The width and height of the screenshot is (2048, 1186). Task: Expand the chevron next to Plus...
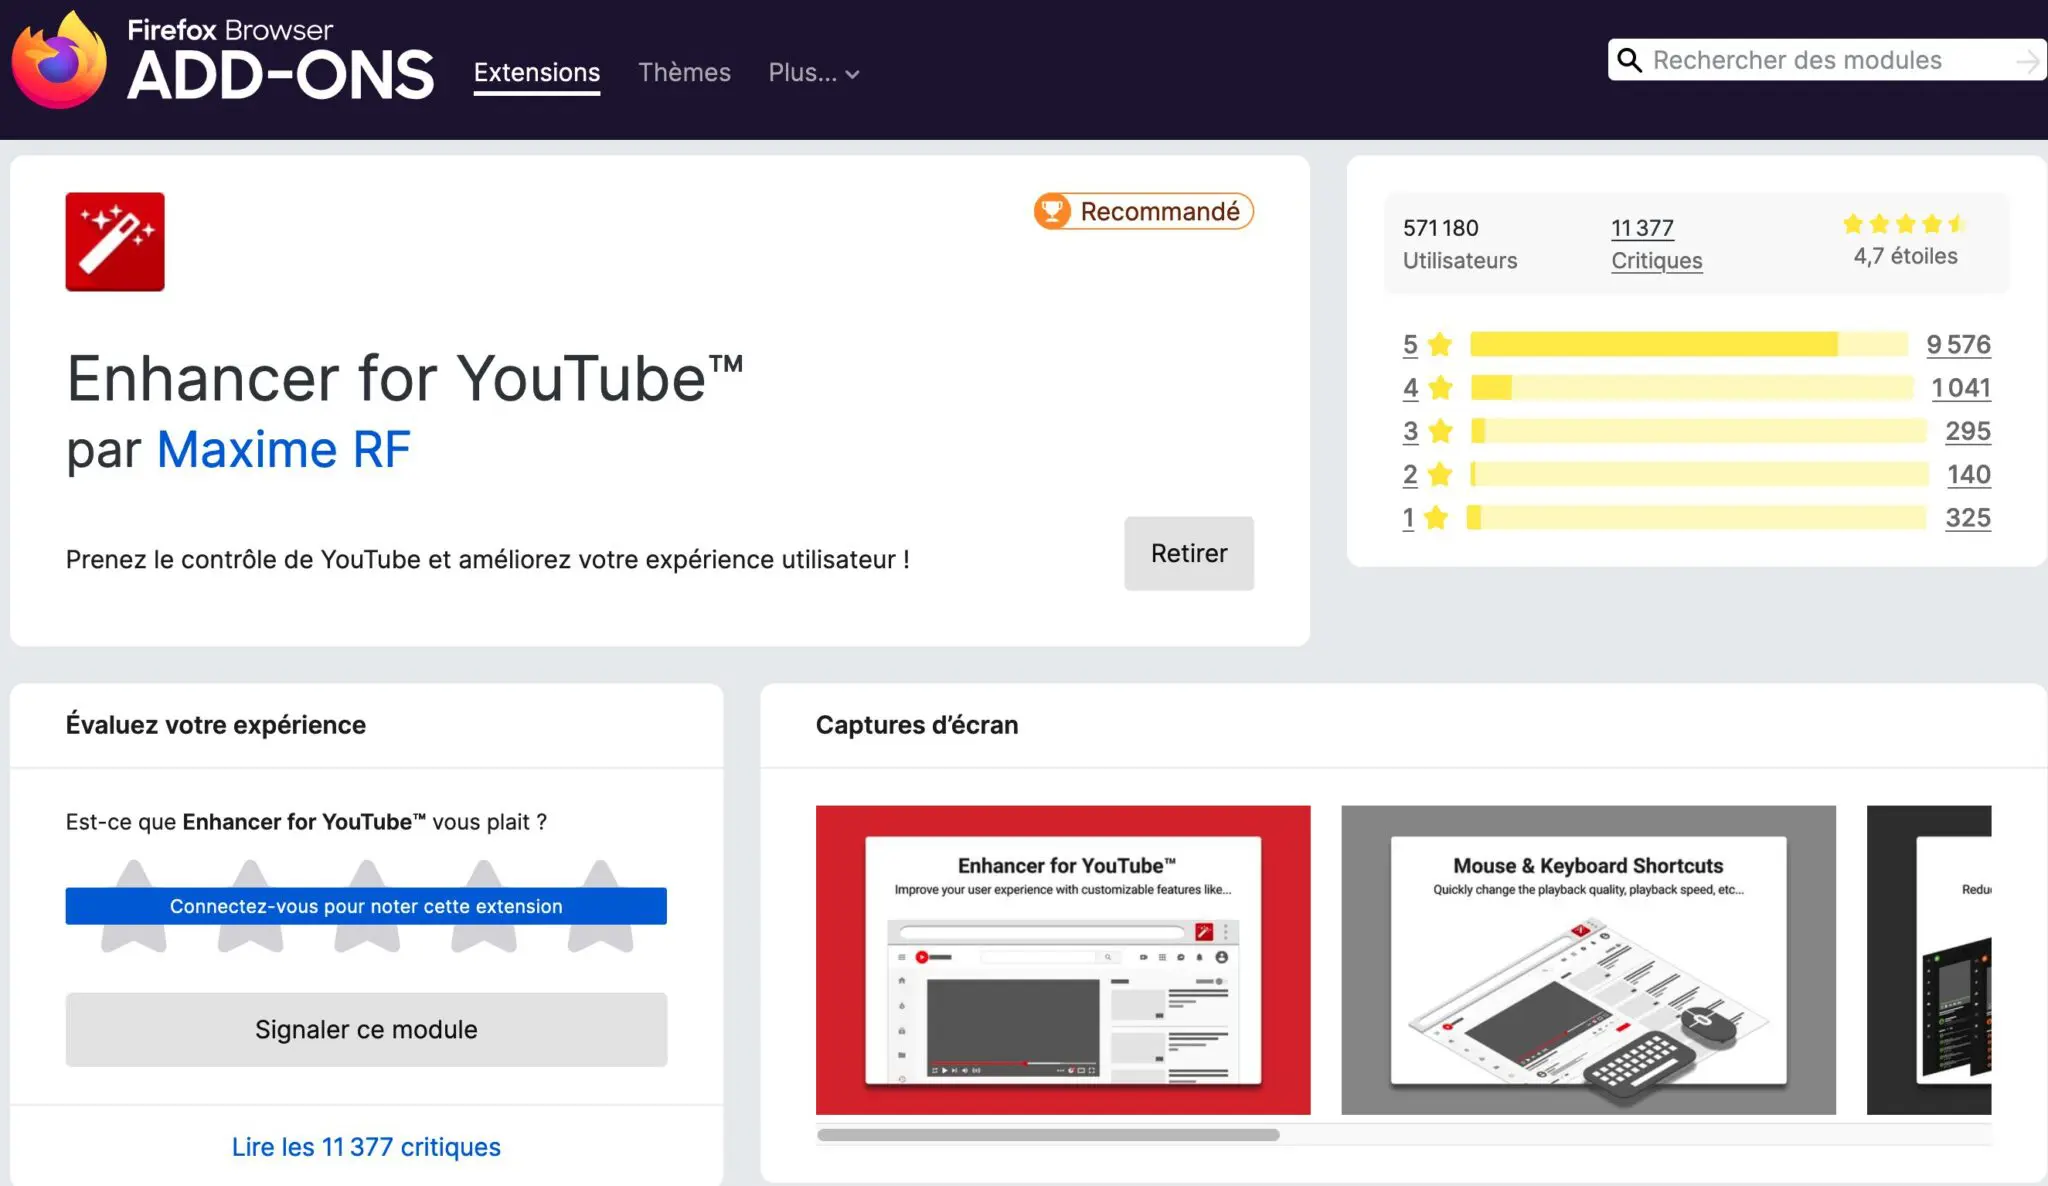point(851,74)
